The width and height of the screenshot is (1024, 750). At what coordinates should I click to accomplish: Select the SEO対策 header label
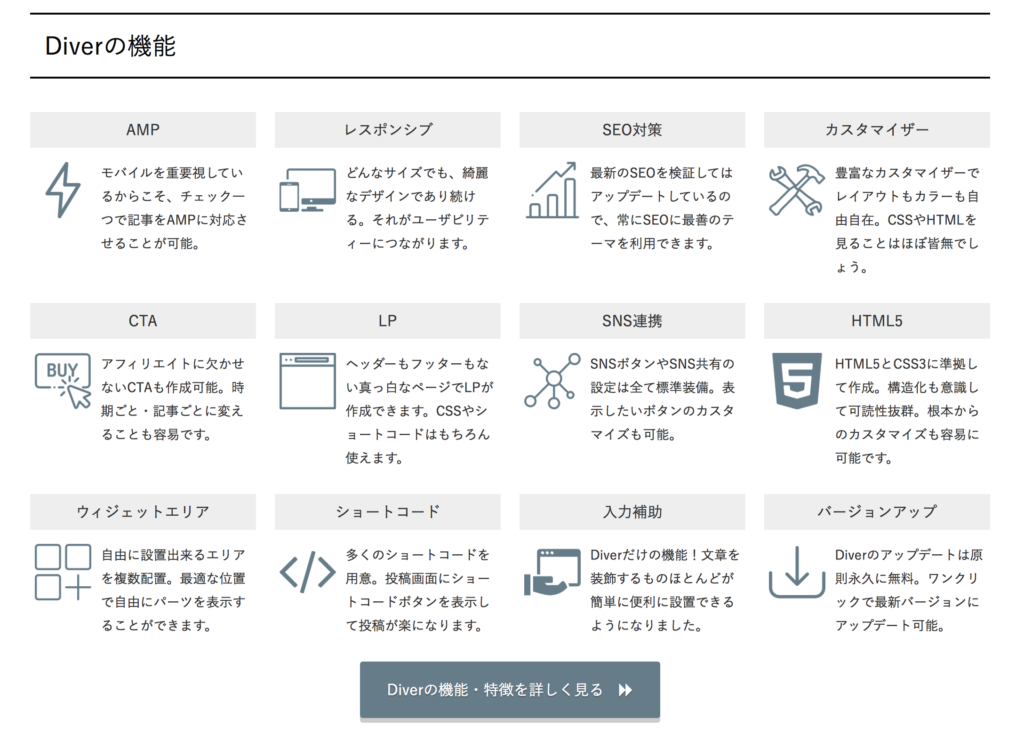click(632, 129)
